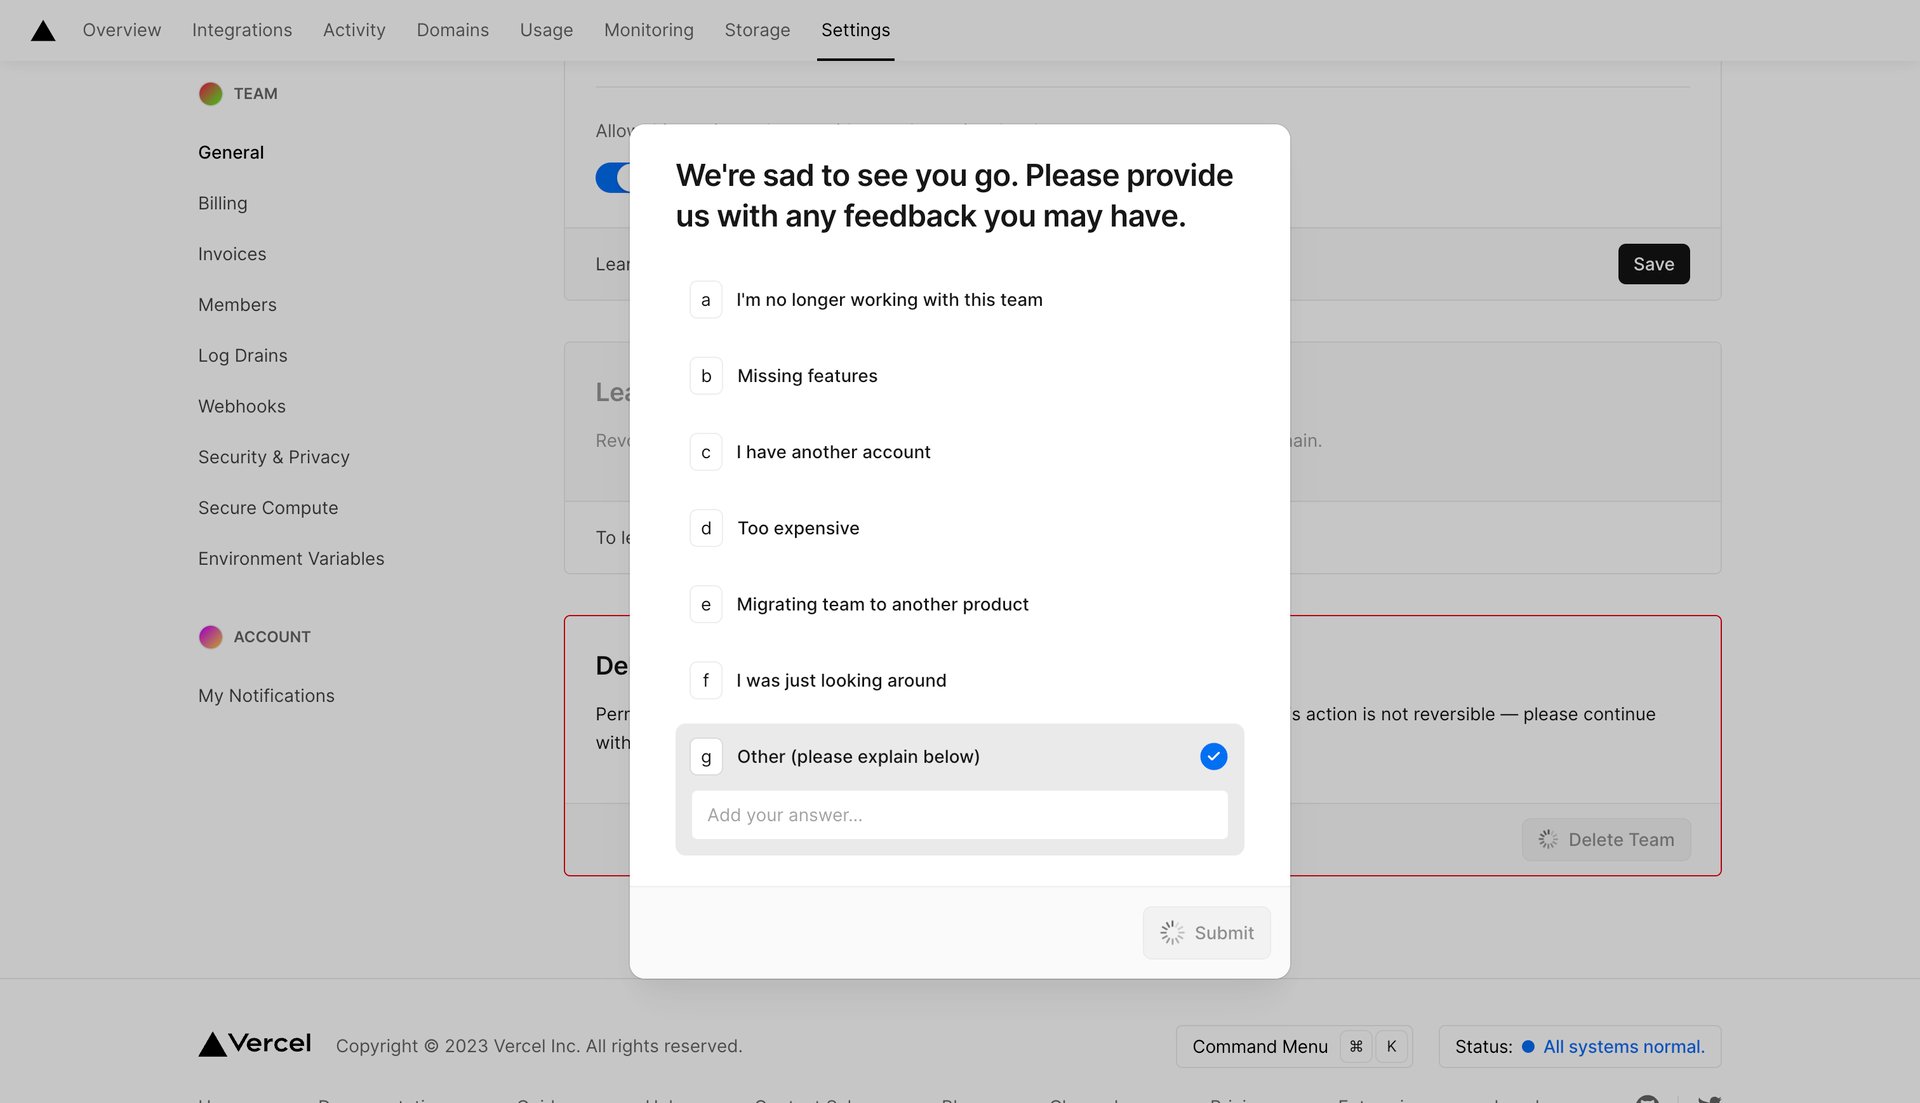Click the Vercel logo in the page footer
Image resolution: width=1920 pixels, height=1103 pixels.
point(254,1044)
